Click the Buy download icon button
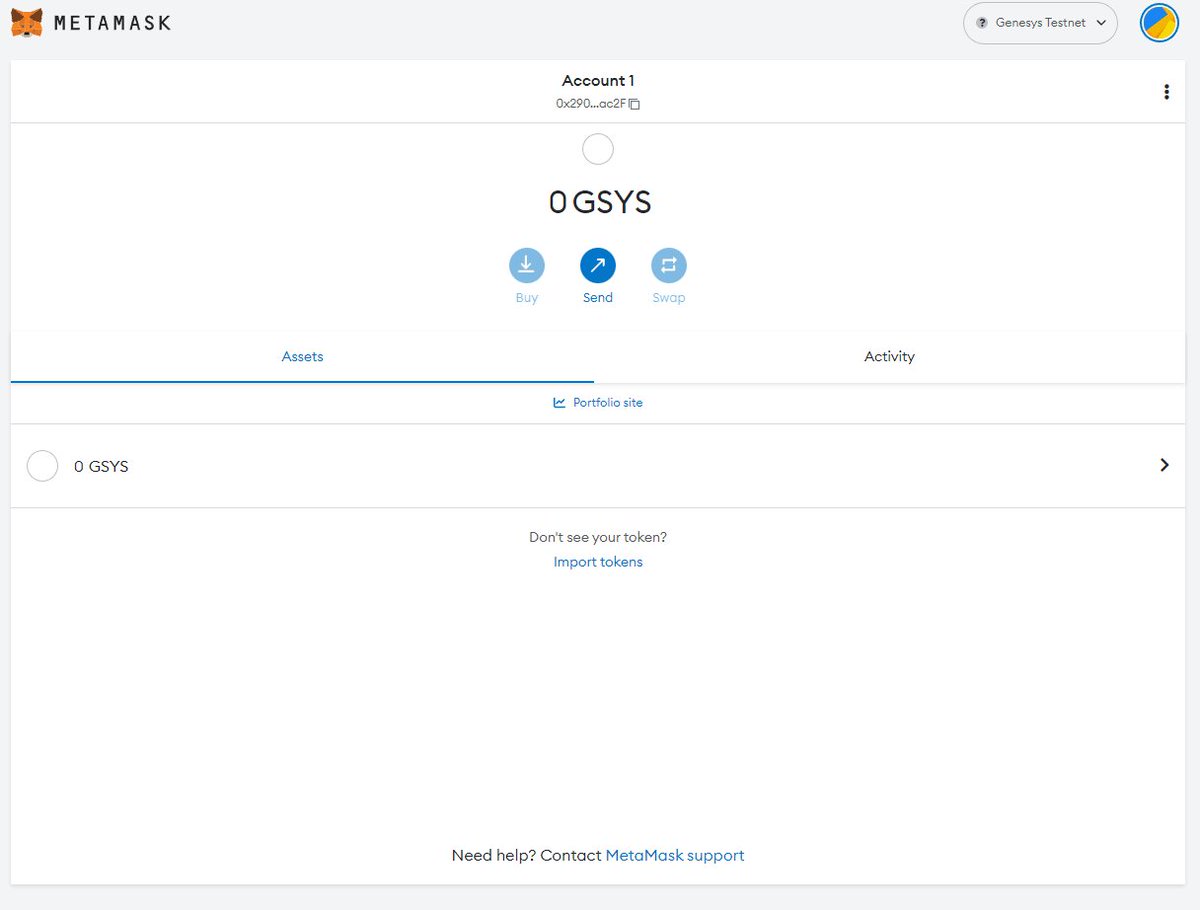This screenshot has height=910, width=1200. coord(527,266)
